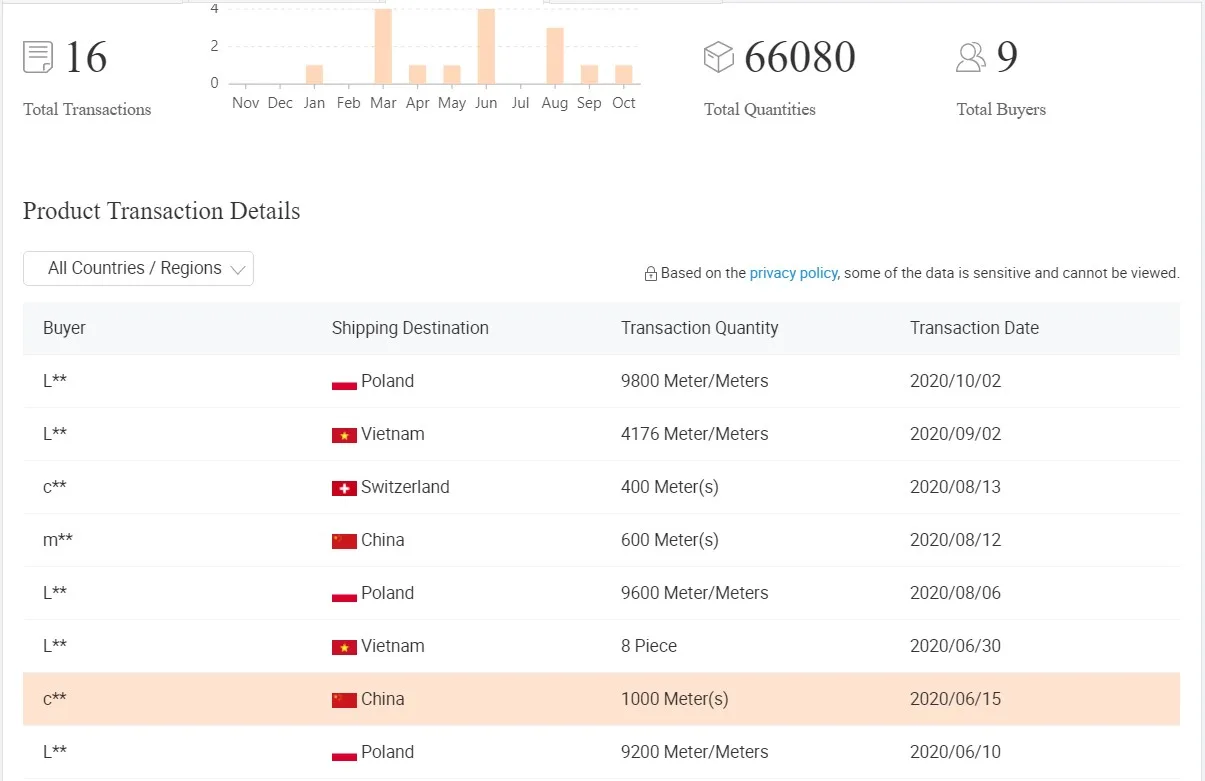Image resolution: width=1205 pixels, height=781 pixels.
Task: Select the March bar in the chart
Action: coord(383,46)
